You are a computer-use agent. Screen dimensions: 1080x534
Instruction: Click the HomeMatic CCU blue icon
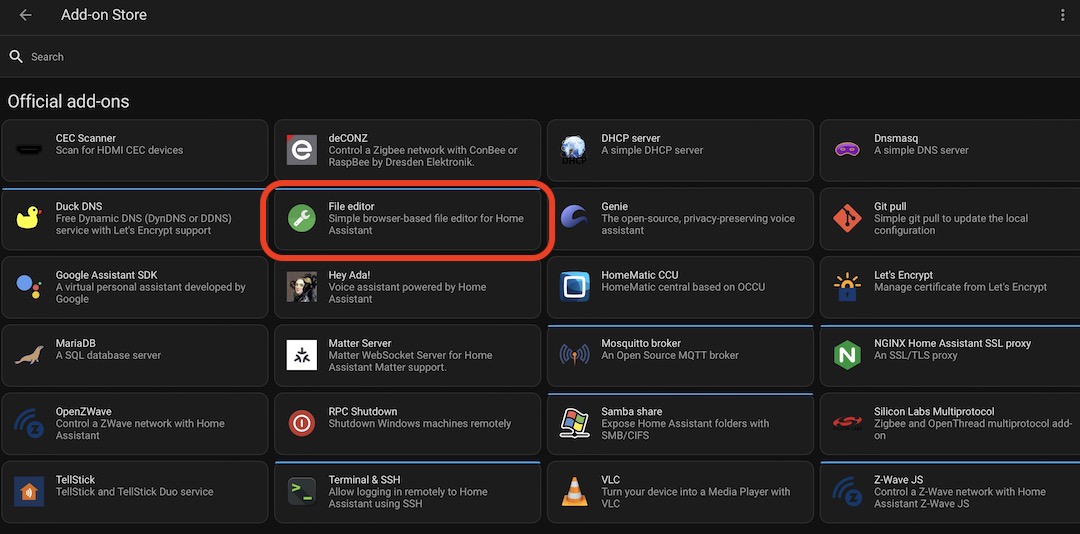[x=574, y=287]
